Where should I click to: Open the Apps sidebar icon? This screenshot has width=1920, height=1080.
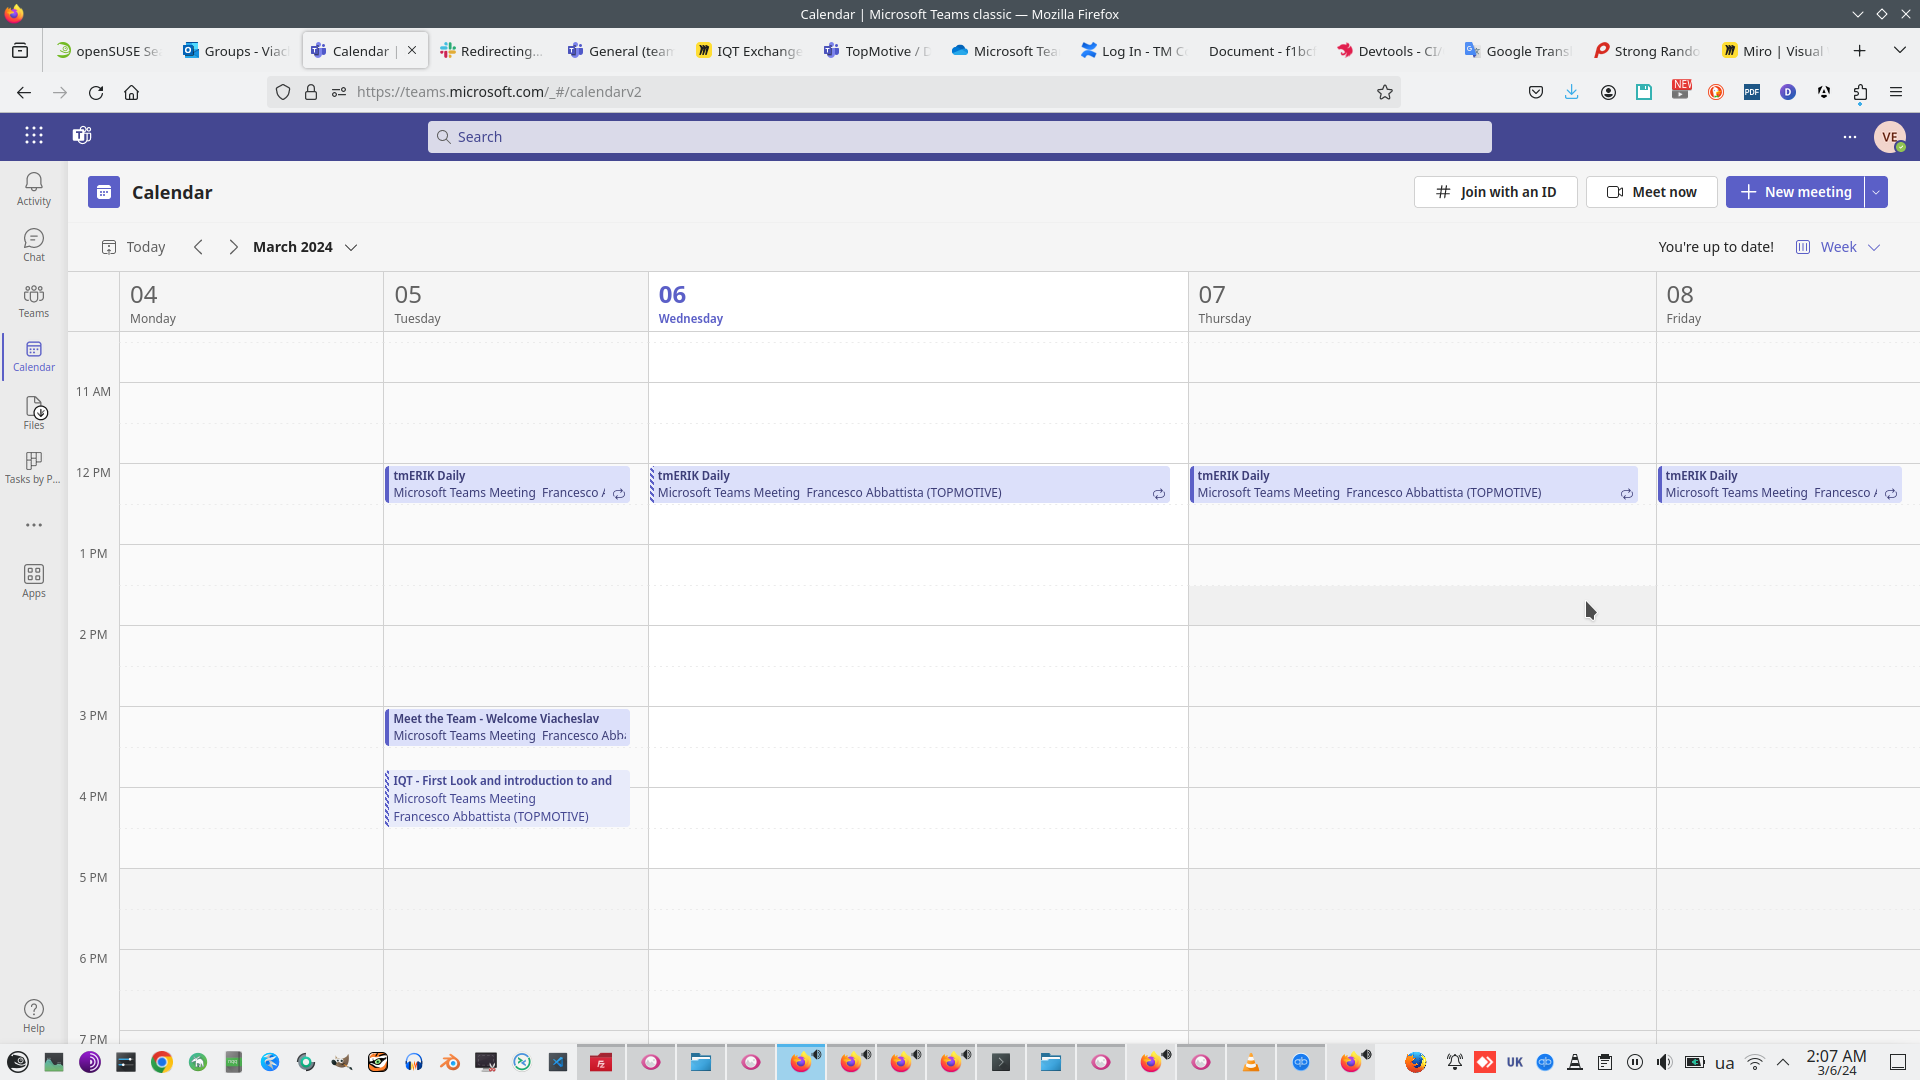(34, 580)
